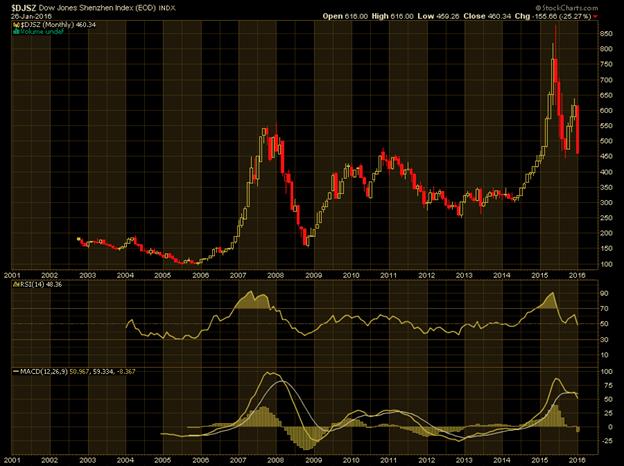This screenshot has height=466, width=624.
Task: Click 2003 below the price panel
Action: click(87, 275)
